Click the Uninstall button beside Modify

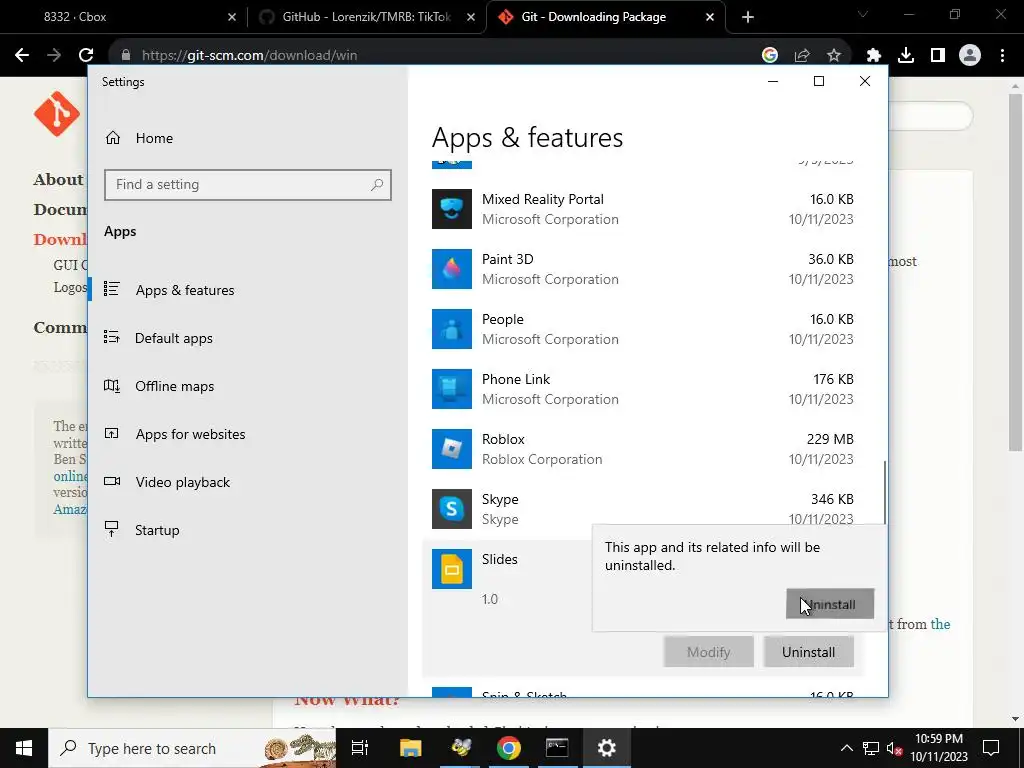coord(808,652)
